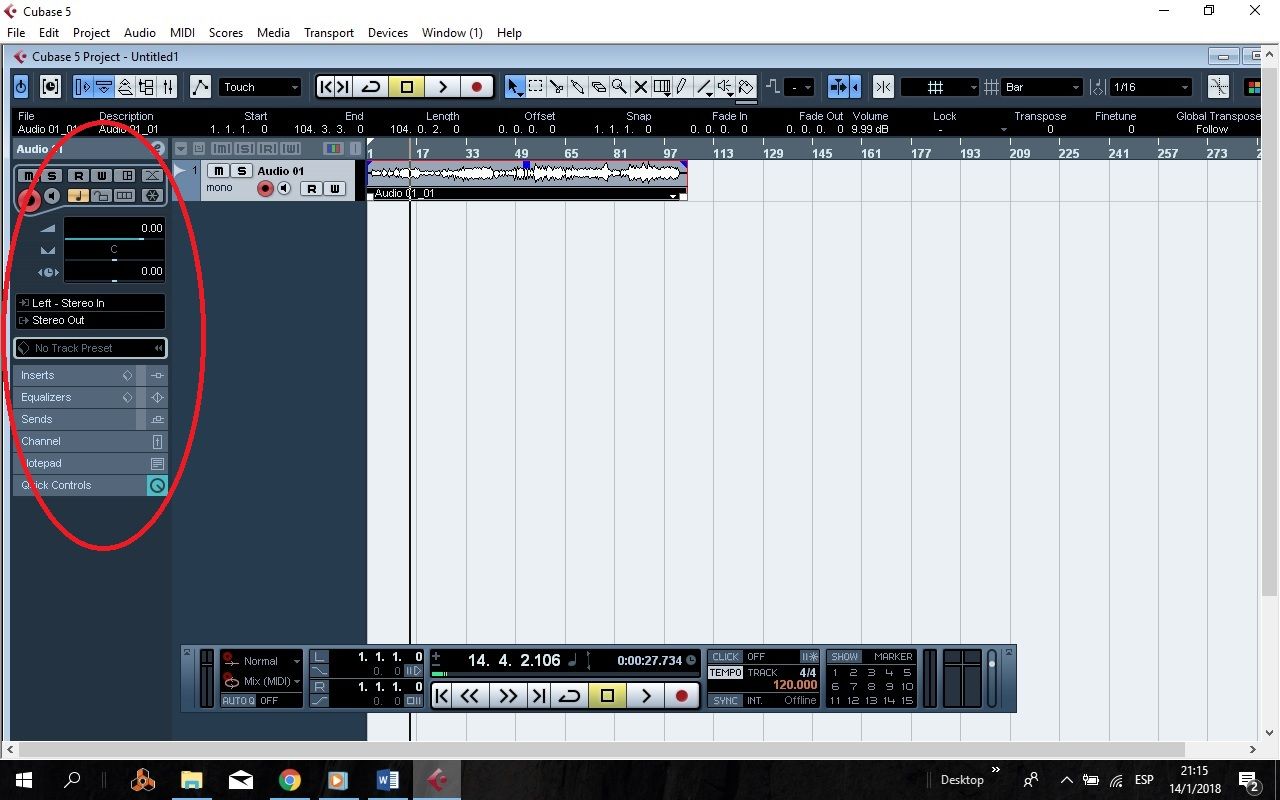
Task: Open Normal record mode dropdown
Action: point(262,661)
